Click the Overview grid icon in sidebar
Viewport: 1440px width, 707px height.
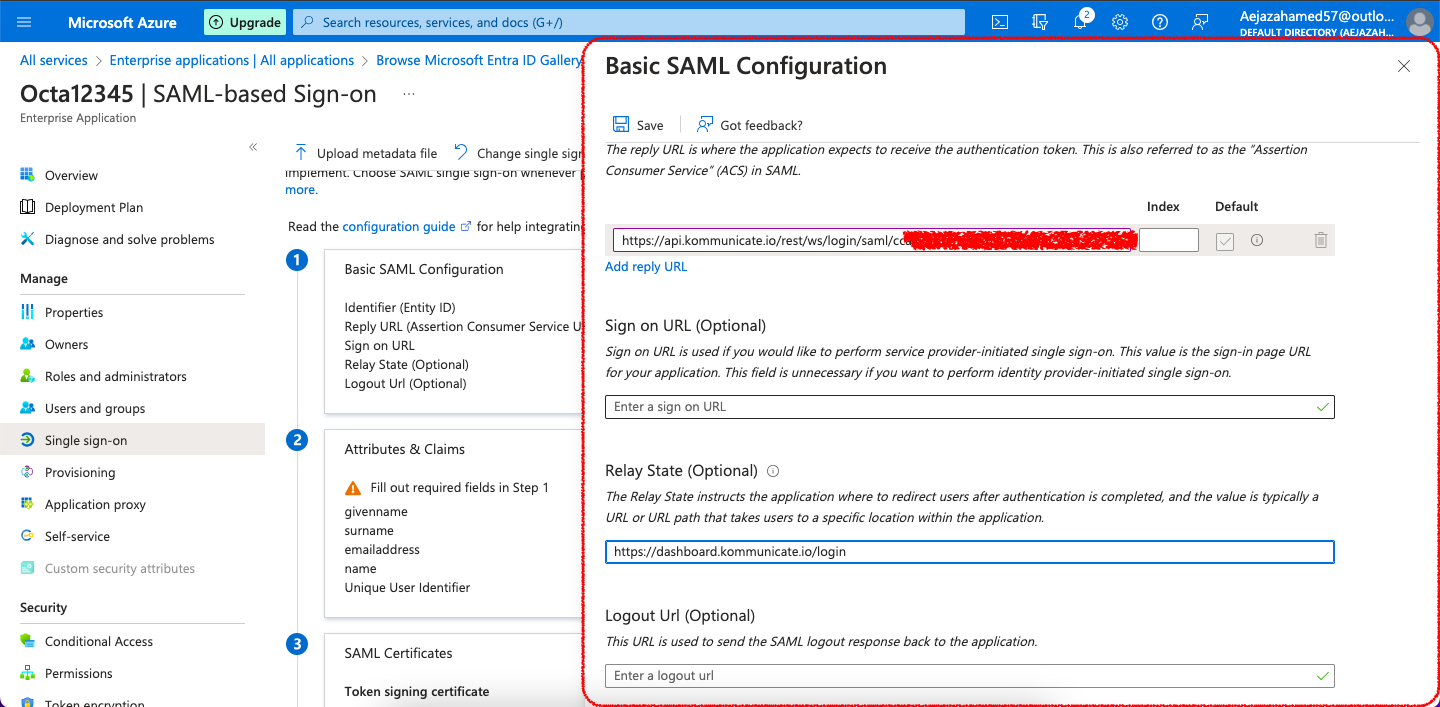tap(28, 175)
